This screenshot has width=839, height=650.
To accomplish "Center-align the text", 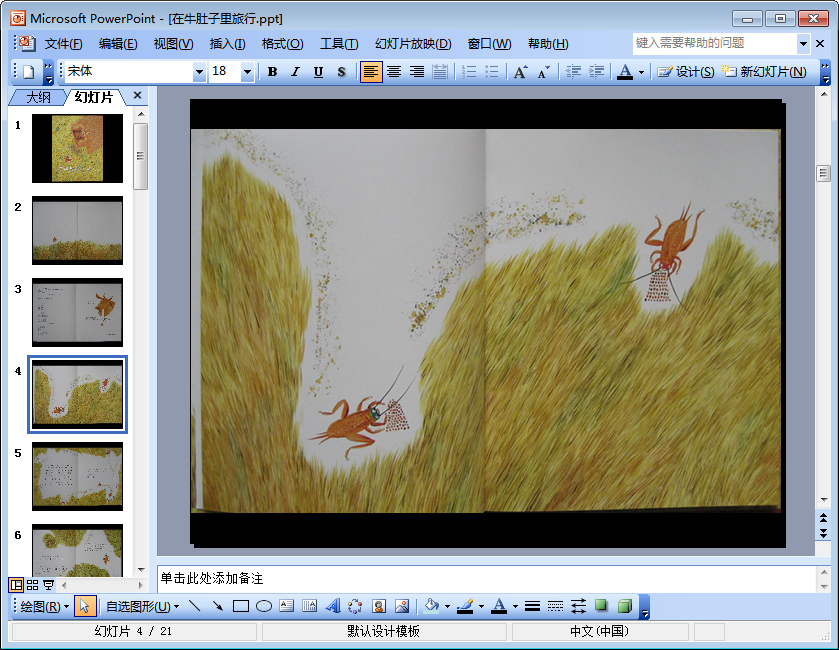I will coord(394,72).
